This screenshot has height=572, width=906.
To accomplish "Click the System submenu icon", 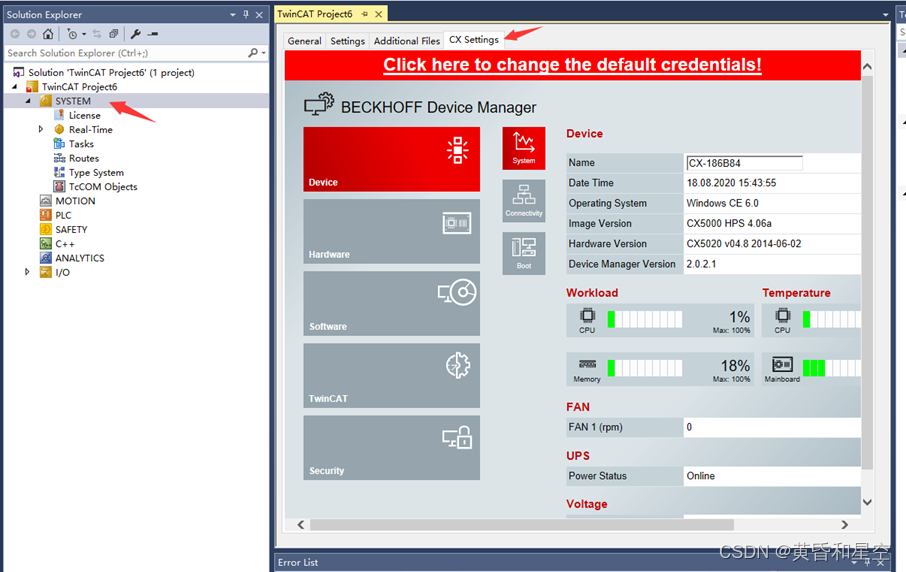I will [523, 148].
